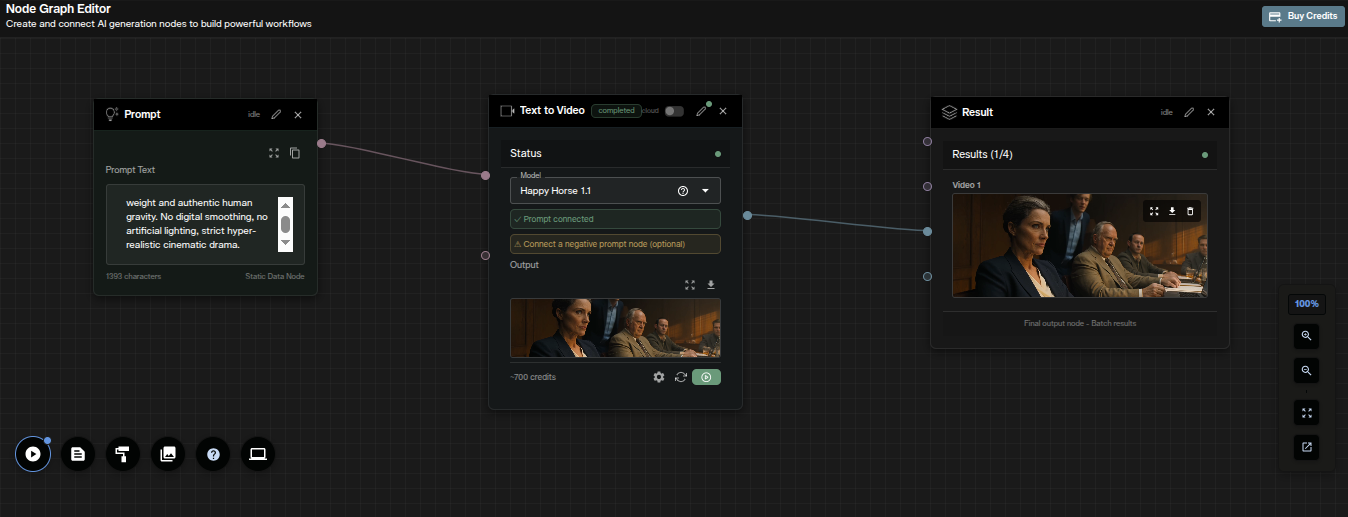Viewport: 1348px width, 517px height.
Task: Edit the Result node
Action: 1189,112
